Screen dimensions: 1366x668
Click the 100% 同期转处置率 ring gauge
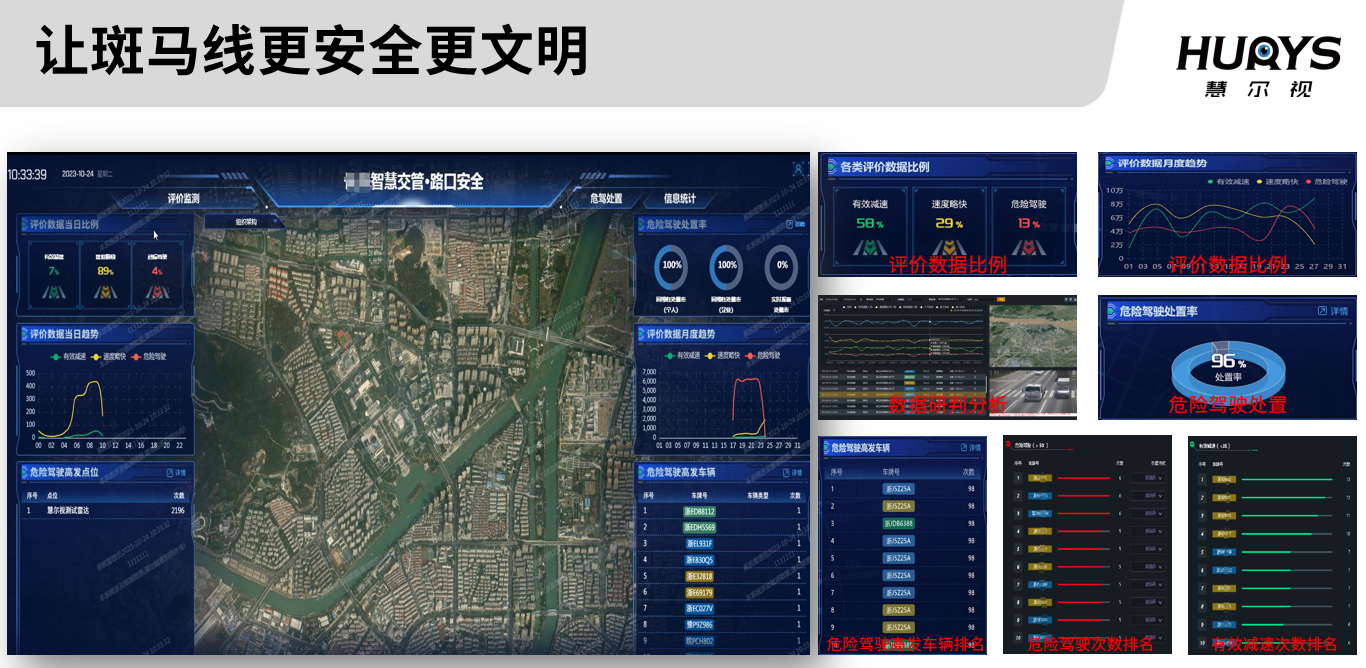coord(671,266)
